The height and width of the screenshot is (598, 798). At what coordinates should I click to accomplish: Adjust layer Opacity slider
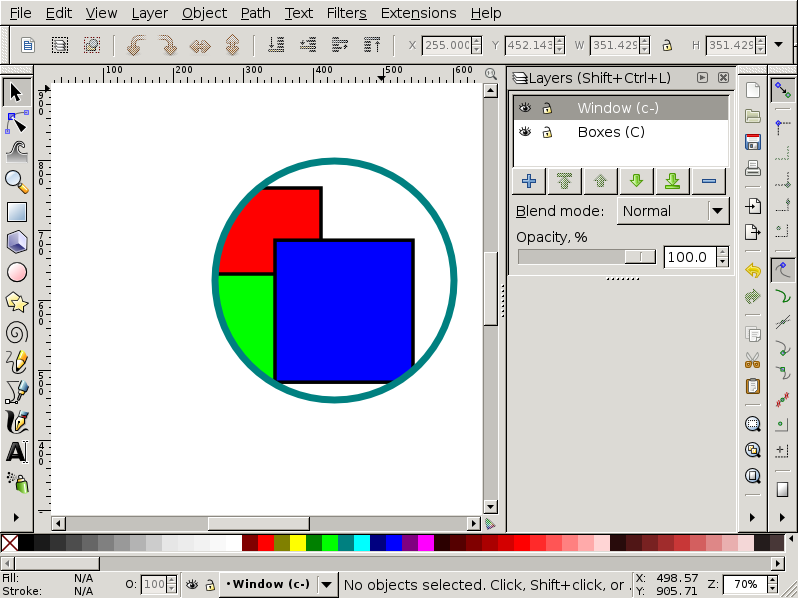587,257
